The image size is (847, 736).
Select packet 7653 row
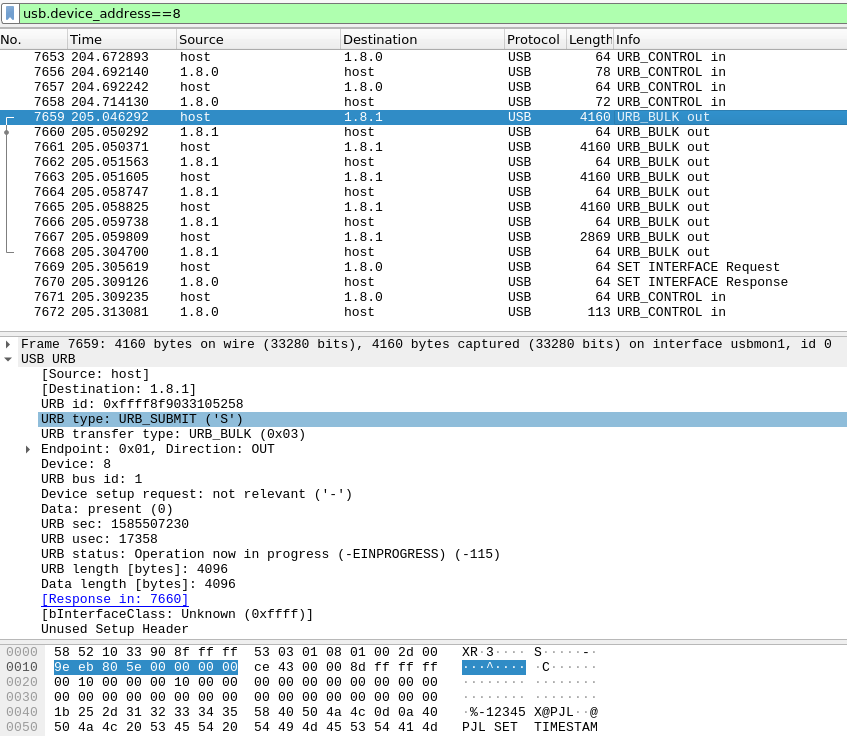[x=424, y=57]
